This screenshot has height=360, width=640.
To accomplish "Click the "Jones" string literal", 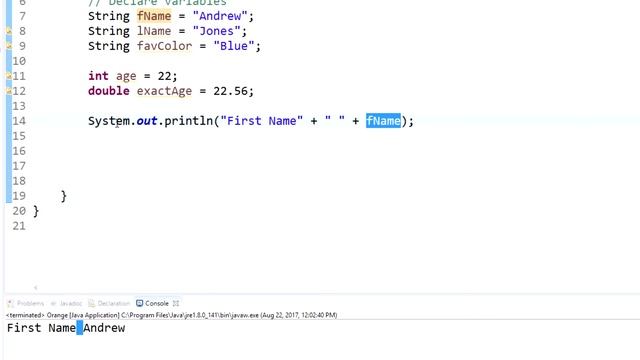I will point(216,31).
